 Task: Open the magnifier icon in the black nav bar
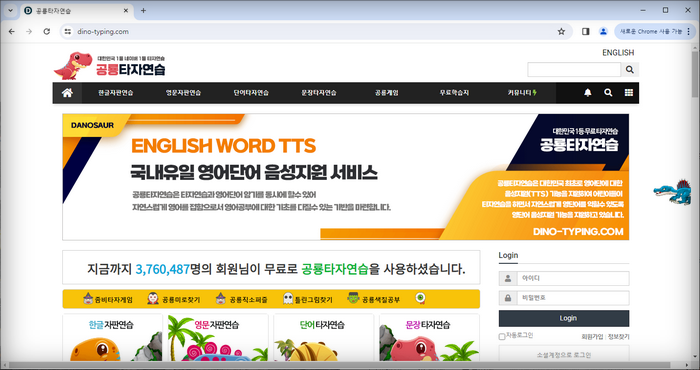(608, 93)
